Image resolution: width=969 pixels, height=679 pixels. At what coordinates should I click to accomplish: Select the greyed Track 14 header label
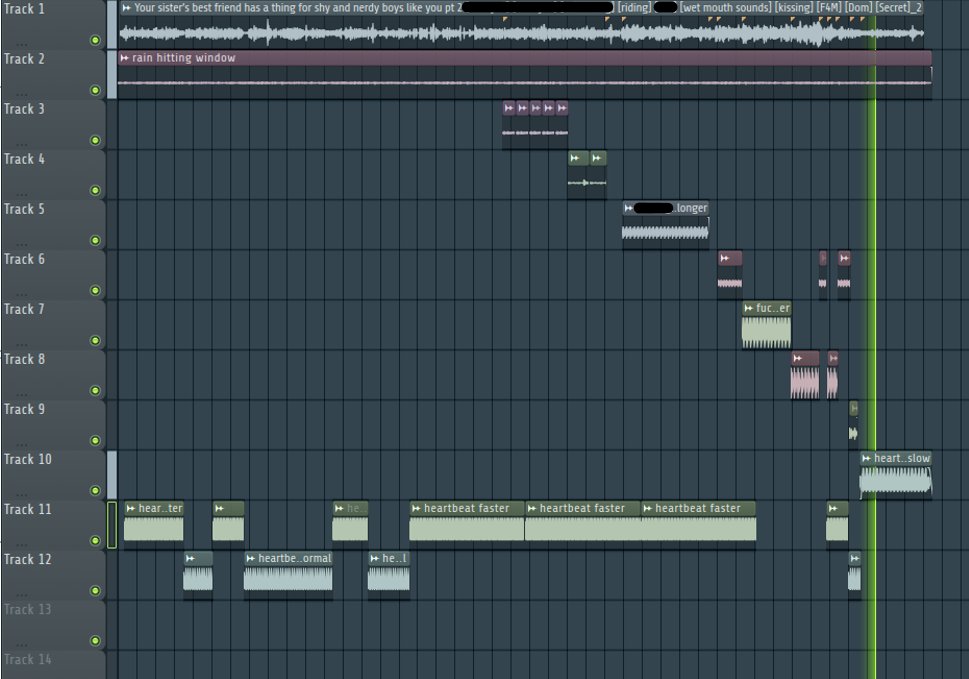tap(27, 660)
